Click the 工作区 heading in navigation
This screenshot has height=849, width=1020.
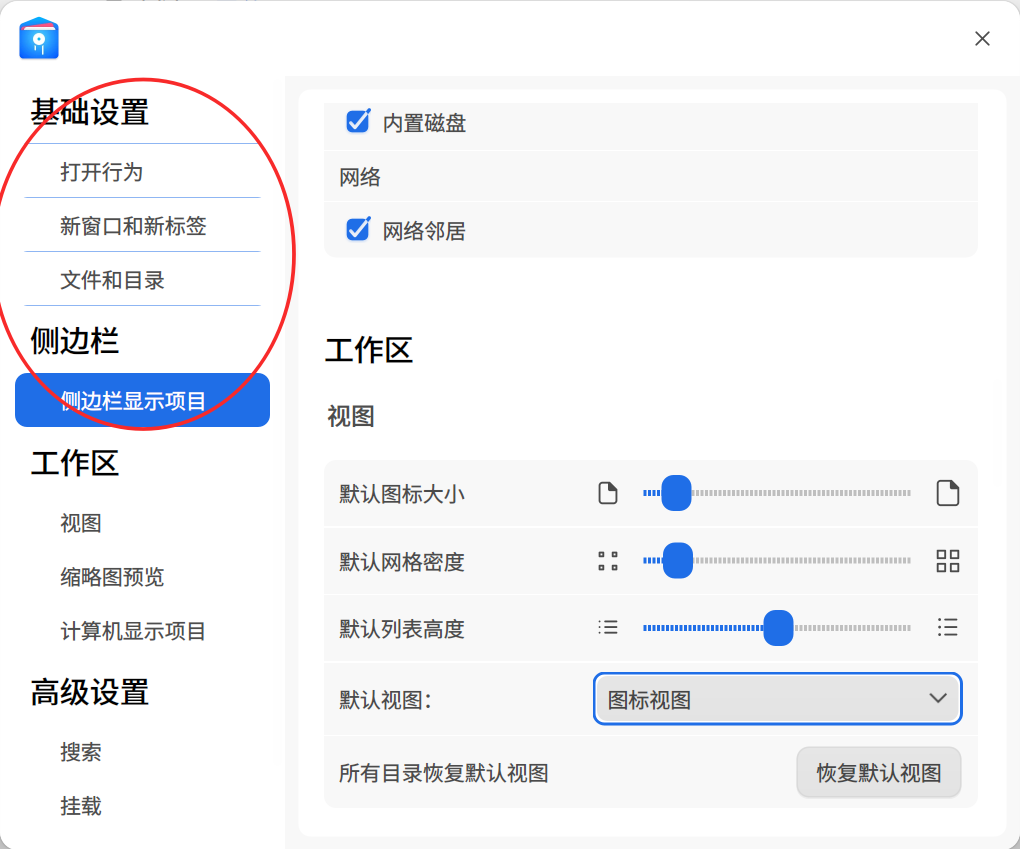coord(75,463)
